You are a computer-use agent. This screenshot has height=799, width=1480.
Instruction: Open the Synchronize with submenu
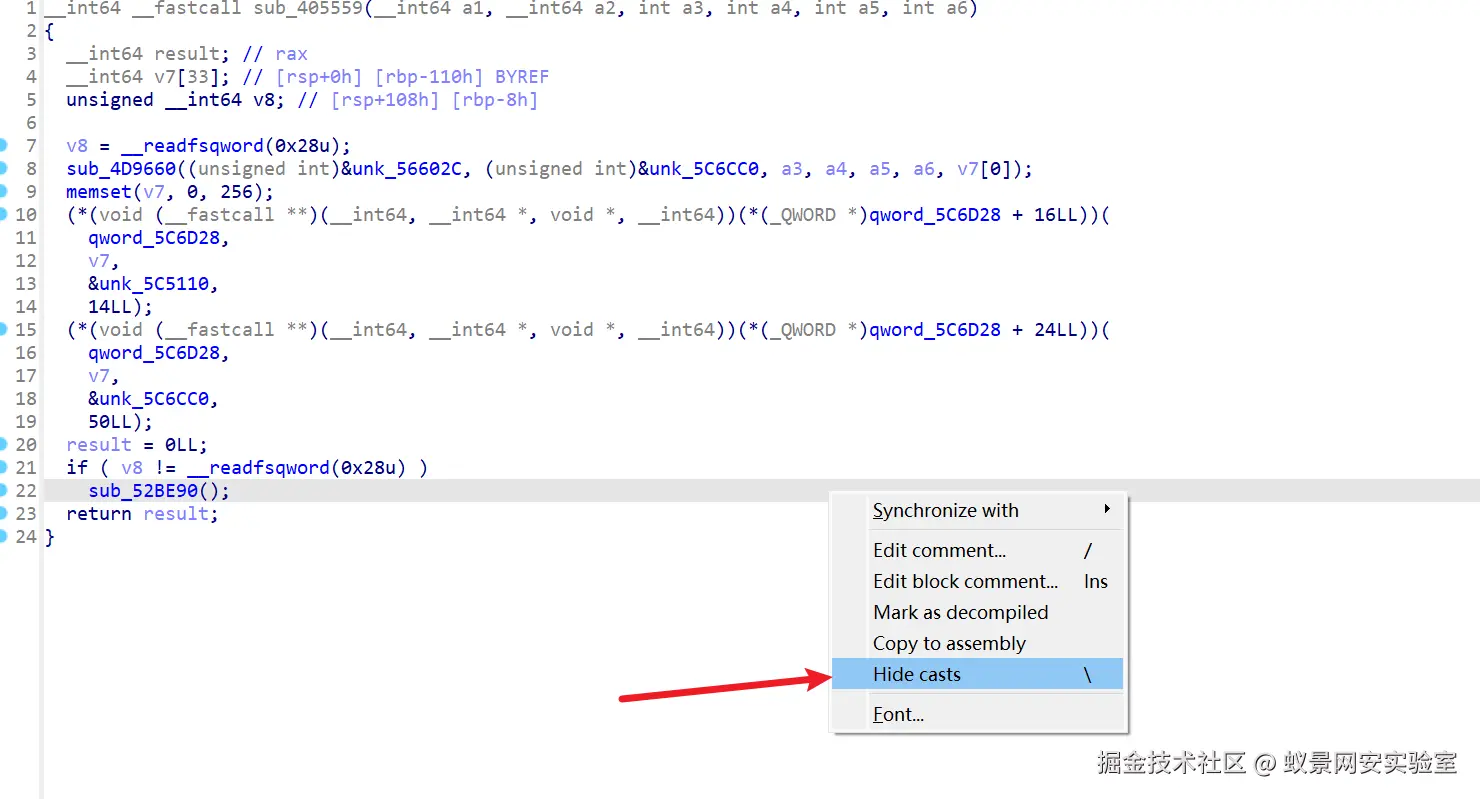pos(979,511)
